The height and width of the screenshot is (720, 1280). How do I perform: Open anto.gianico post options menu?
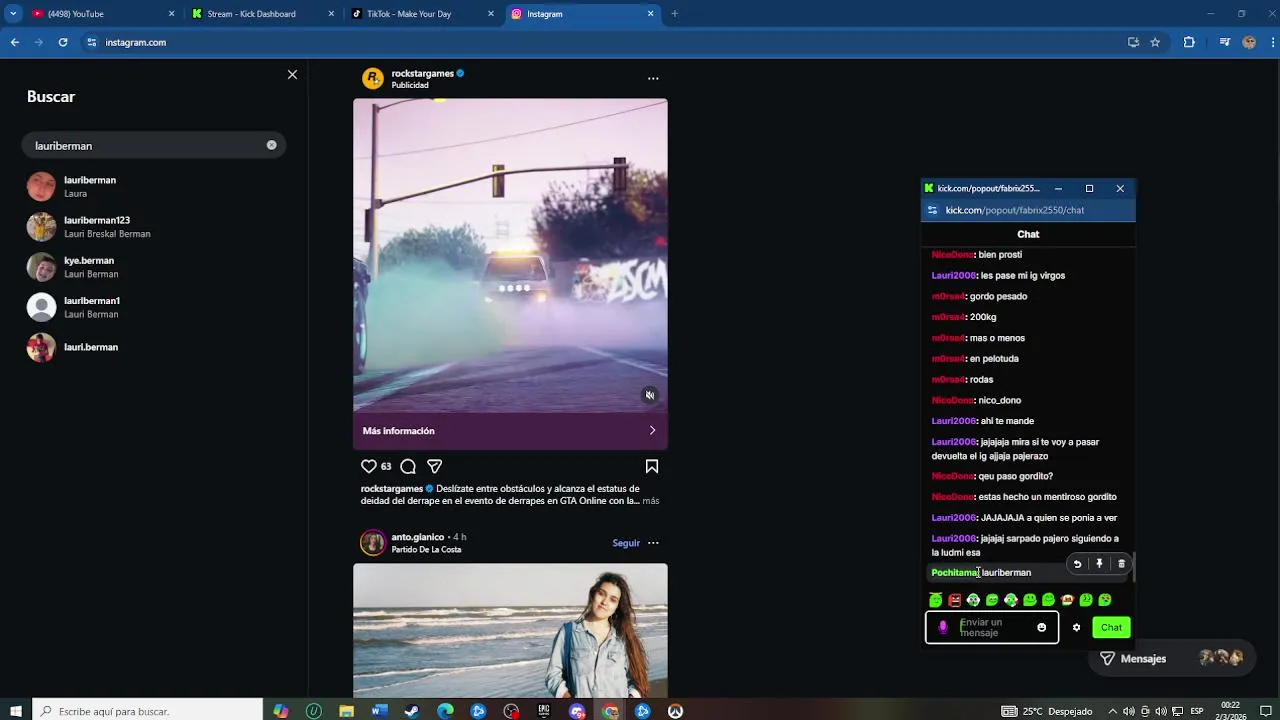pyautogui.click(x=653, y=543)
